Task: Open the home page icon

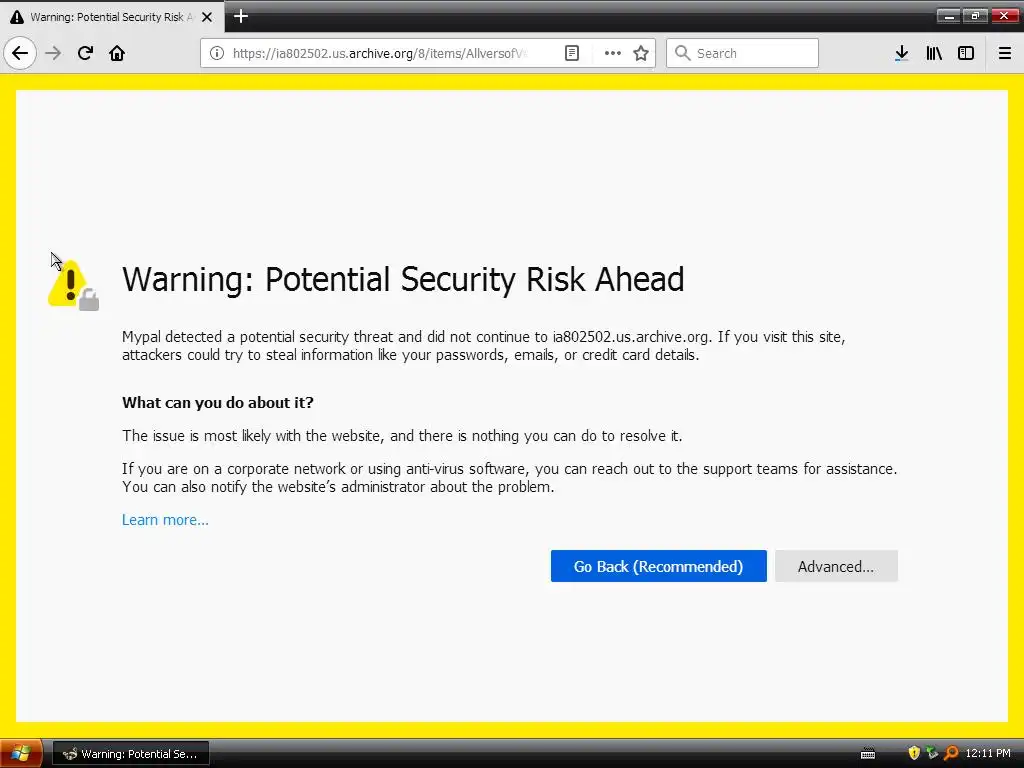Action: [x=117, y=53]
